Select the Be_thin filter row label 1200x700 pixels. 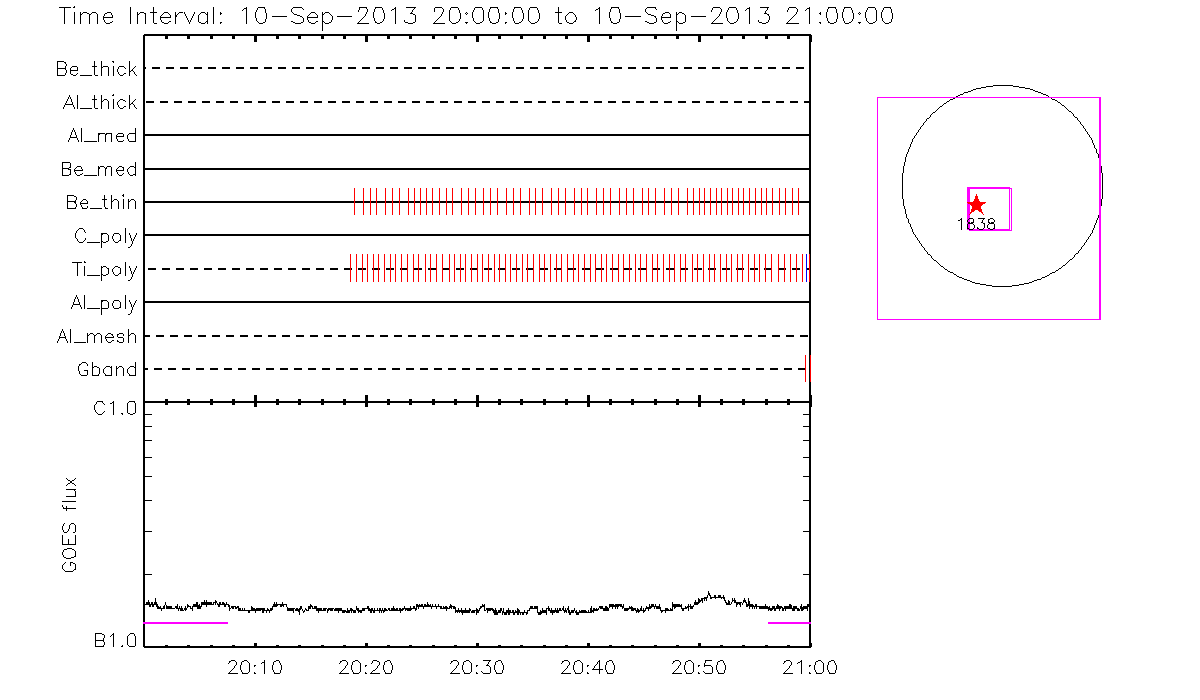pyautogui.click(x=101, y=203)
